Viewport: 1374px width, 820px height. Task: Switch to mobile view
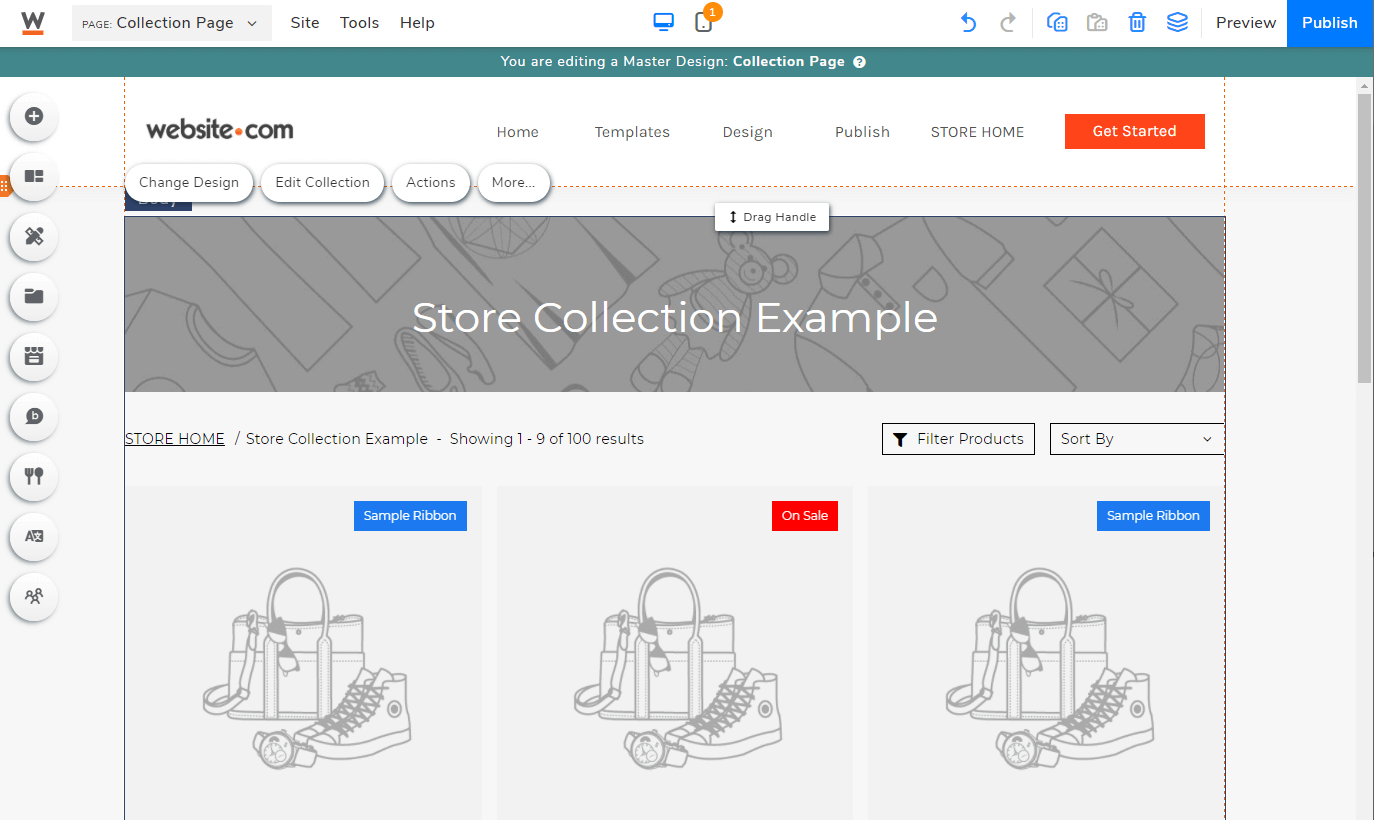[x=704, y=22]
